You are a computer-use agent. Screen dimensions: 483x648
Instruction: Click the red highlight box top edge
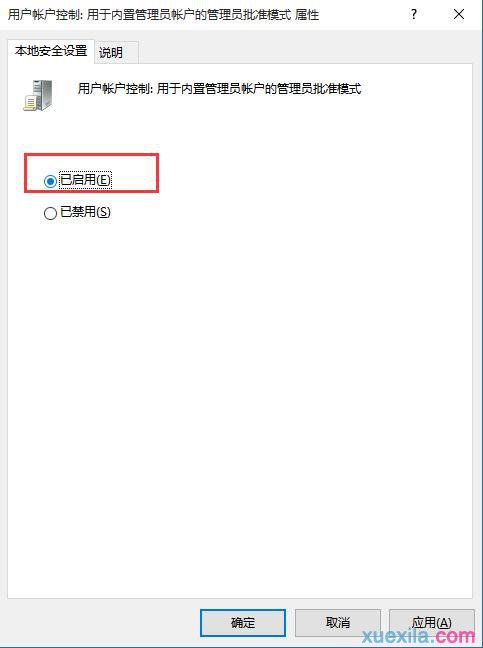coord(91,155)
